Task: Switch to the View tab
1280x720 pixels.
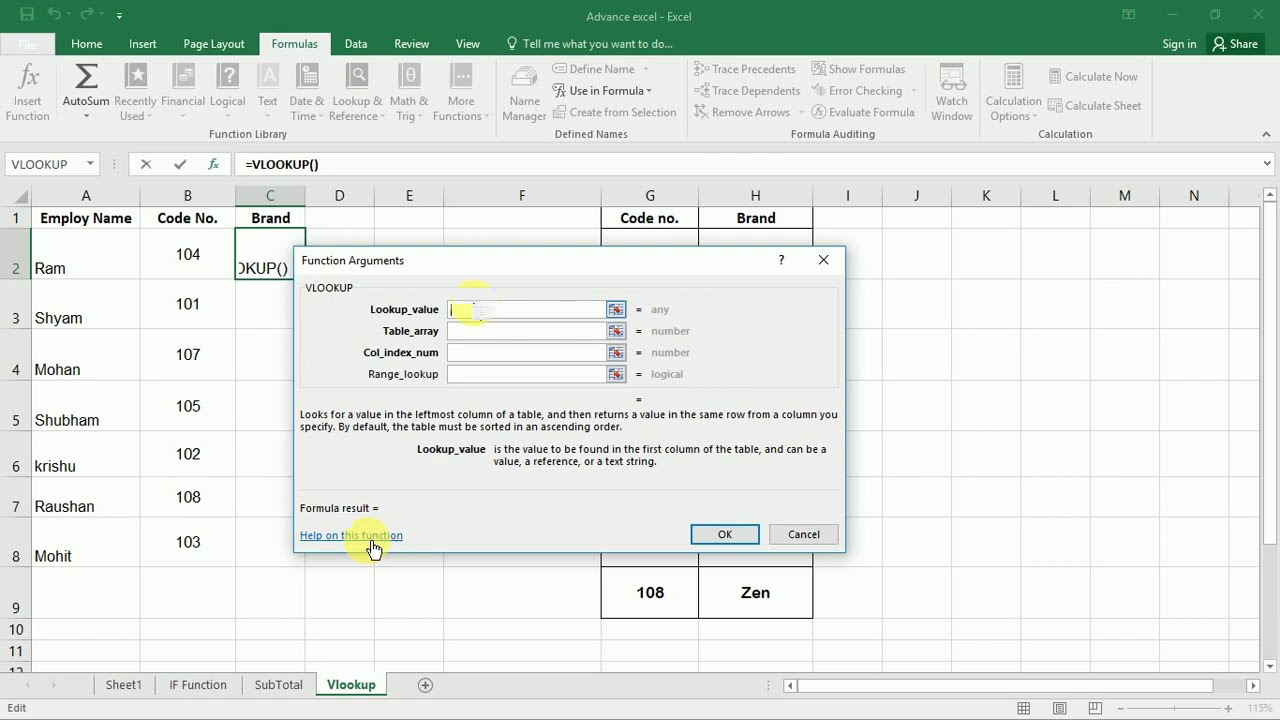Action: tap(468, 44)
